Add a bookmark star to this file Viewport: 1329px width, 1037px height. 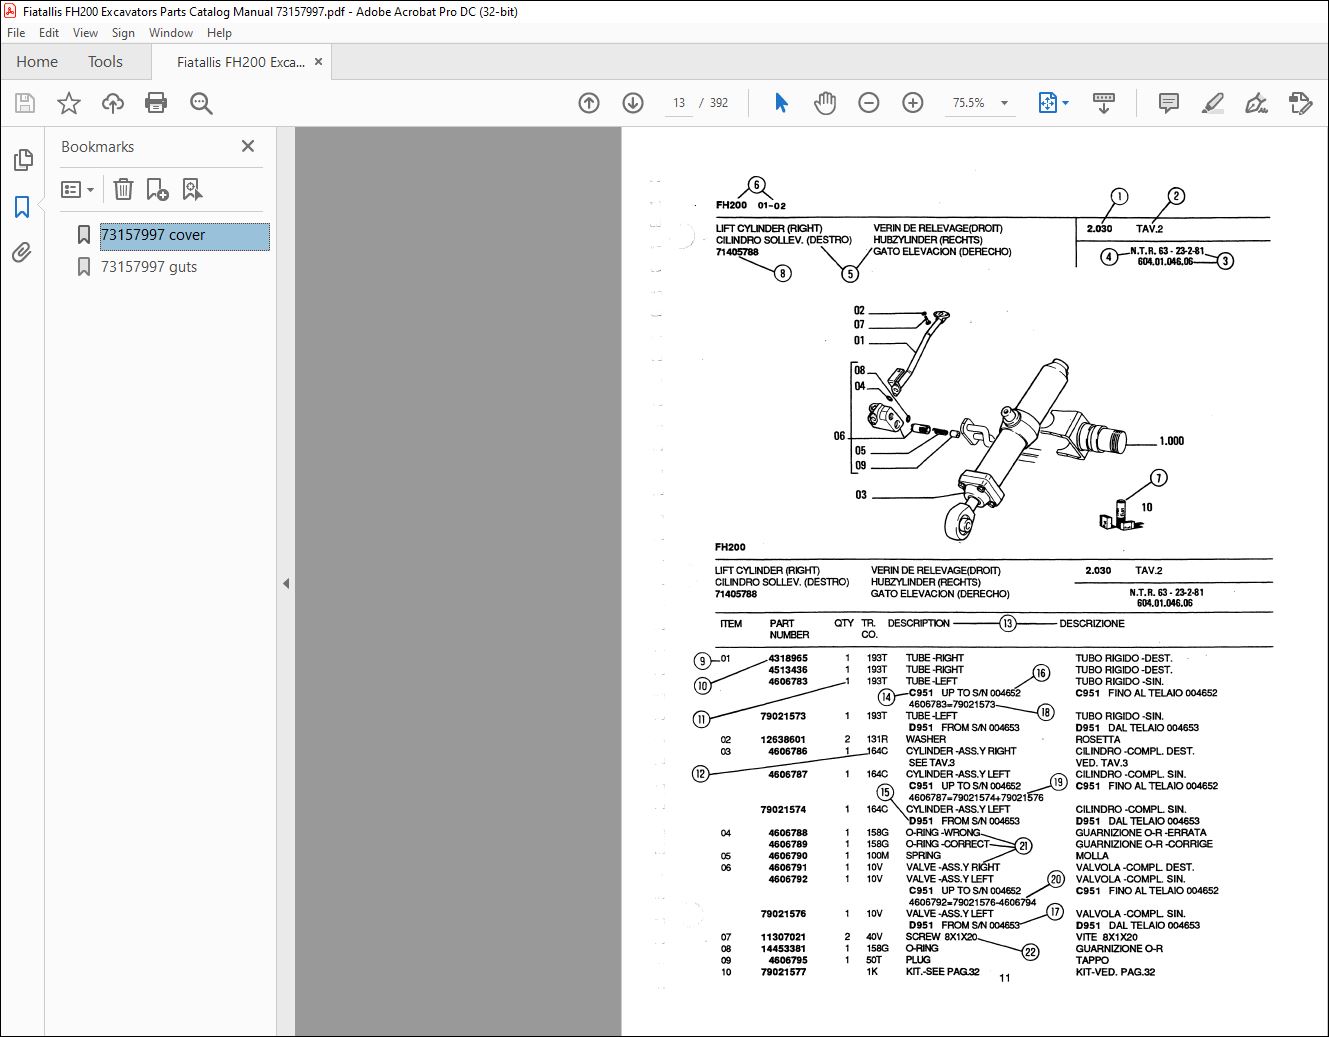tap(69, 103)
